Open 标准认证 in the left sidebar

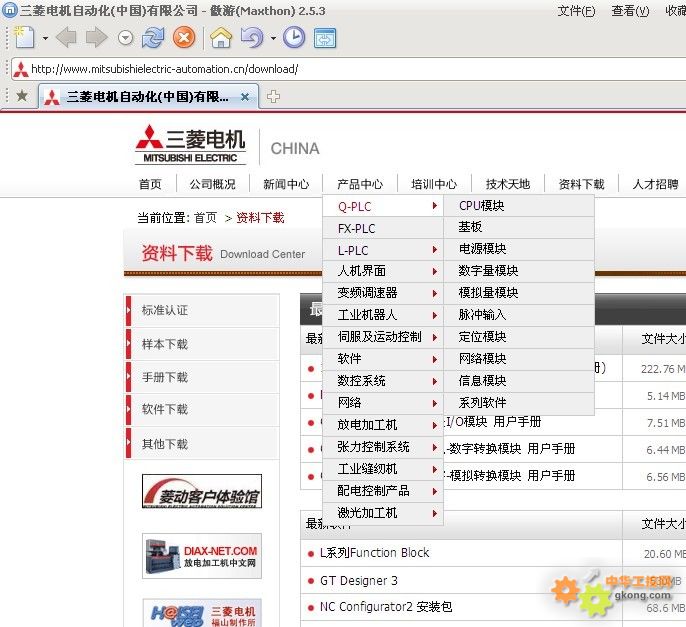point(202,310)
